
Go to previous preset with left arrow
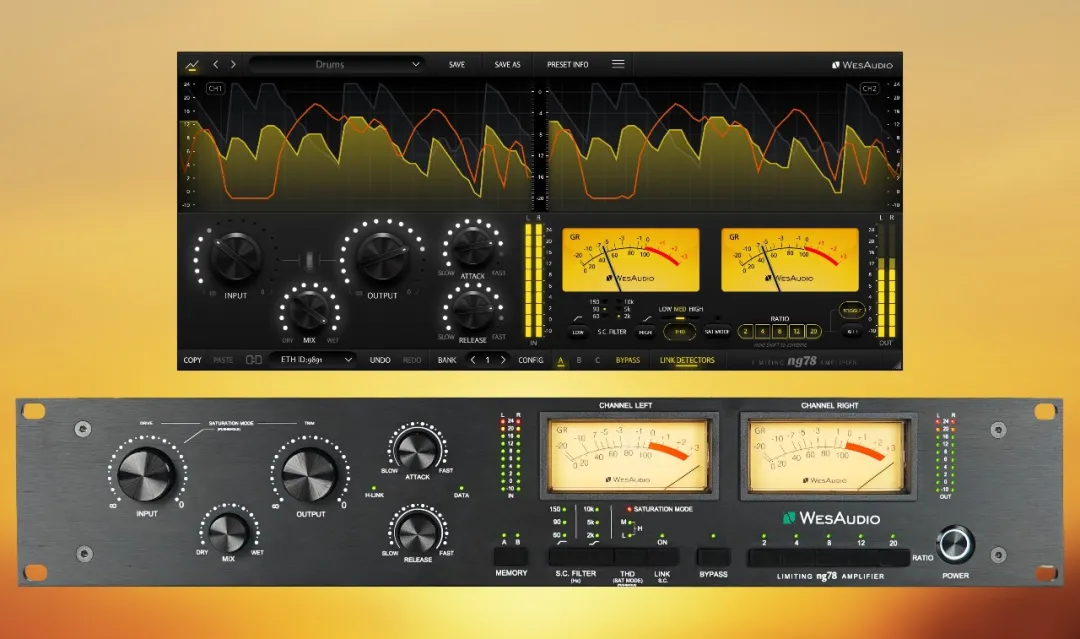coord(216,64)
